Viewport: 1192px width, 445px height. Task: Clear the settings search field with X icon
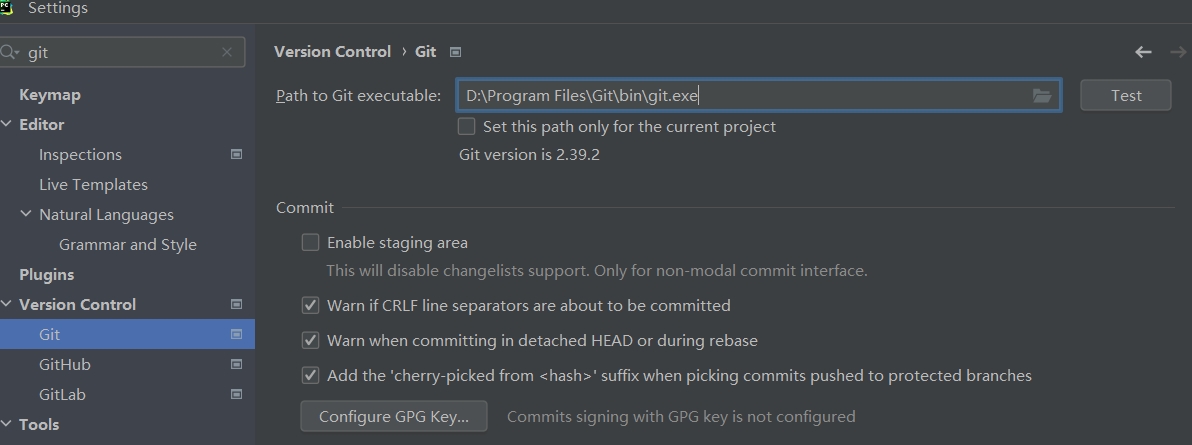point(227,53)
